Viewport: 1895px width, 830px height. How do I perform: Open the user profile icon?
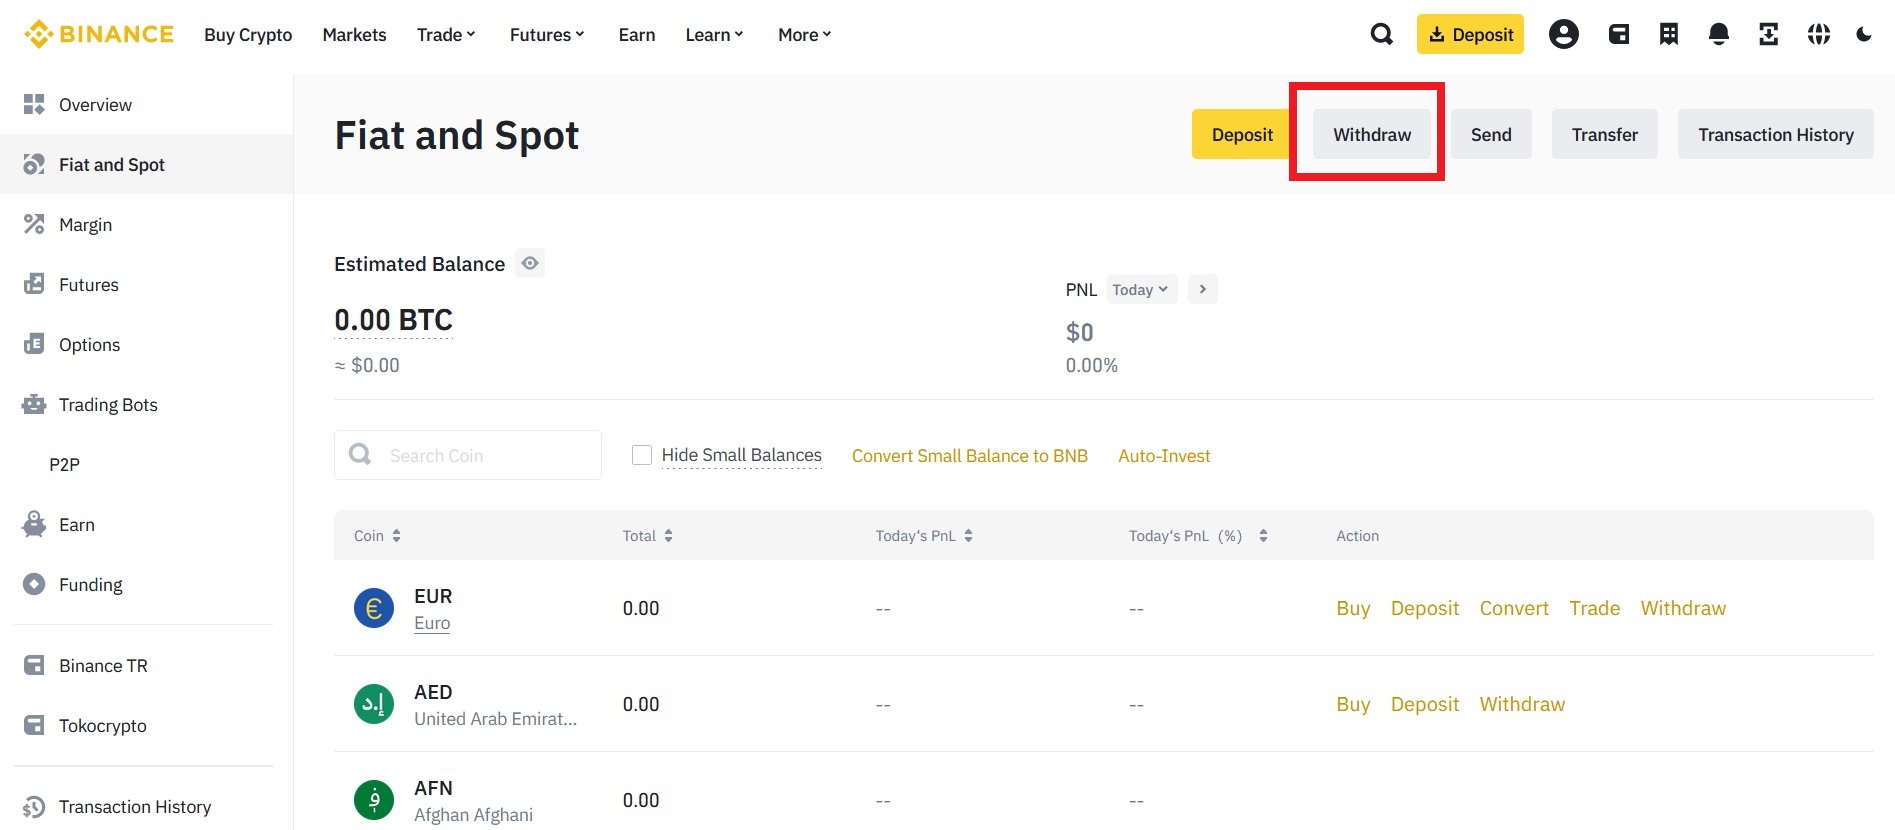click(1564, 34)
